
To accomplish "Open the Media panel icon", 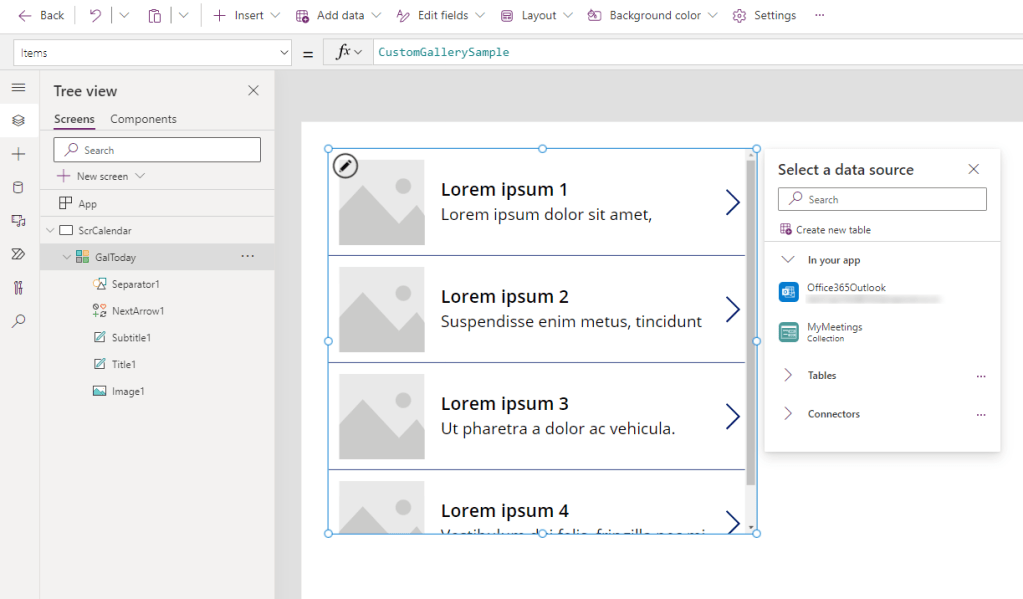I will 17,221.
